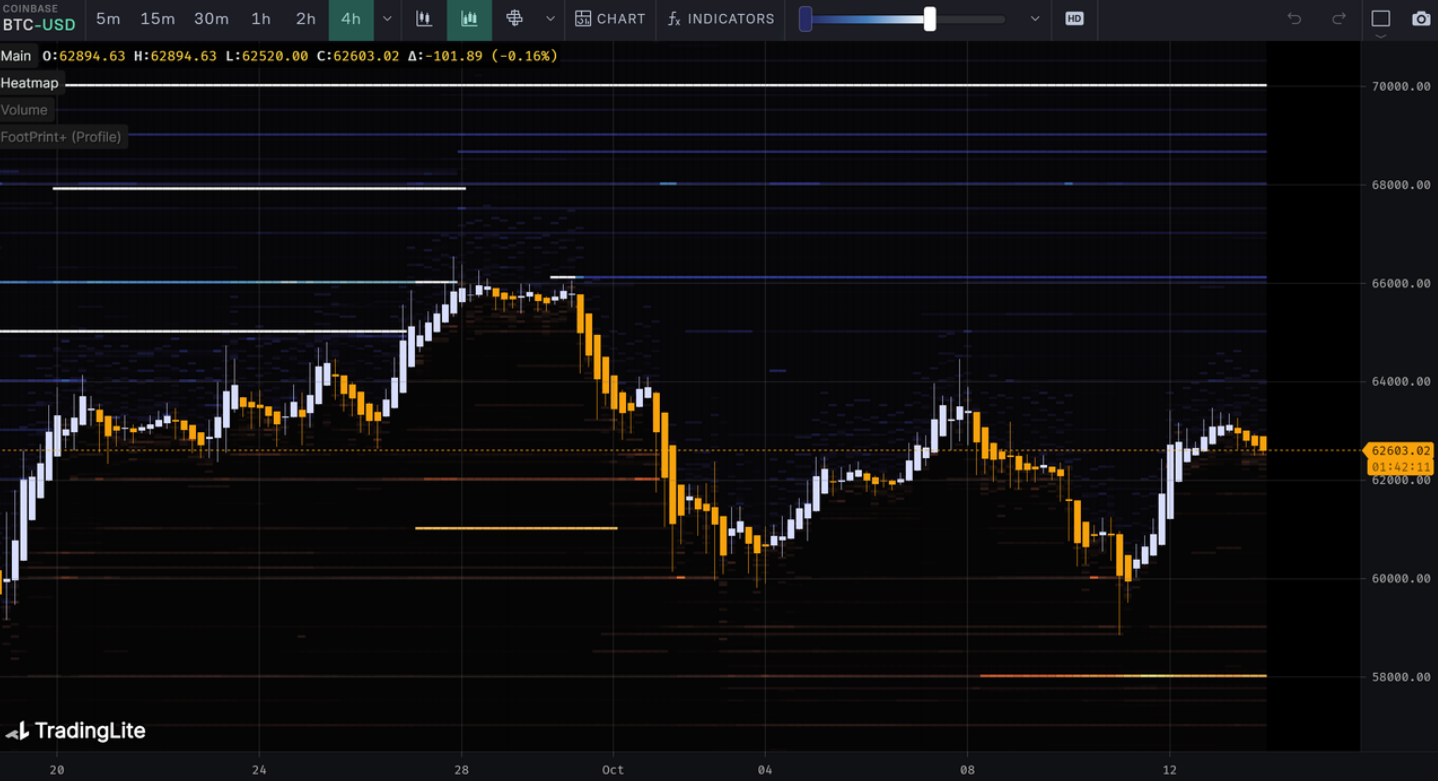
Task: Redo the chart action
Action: (1339, 19)
